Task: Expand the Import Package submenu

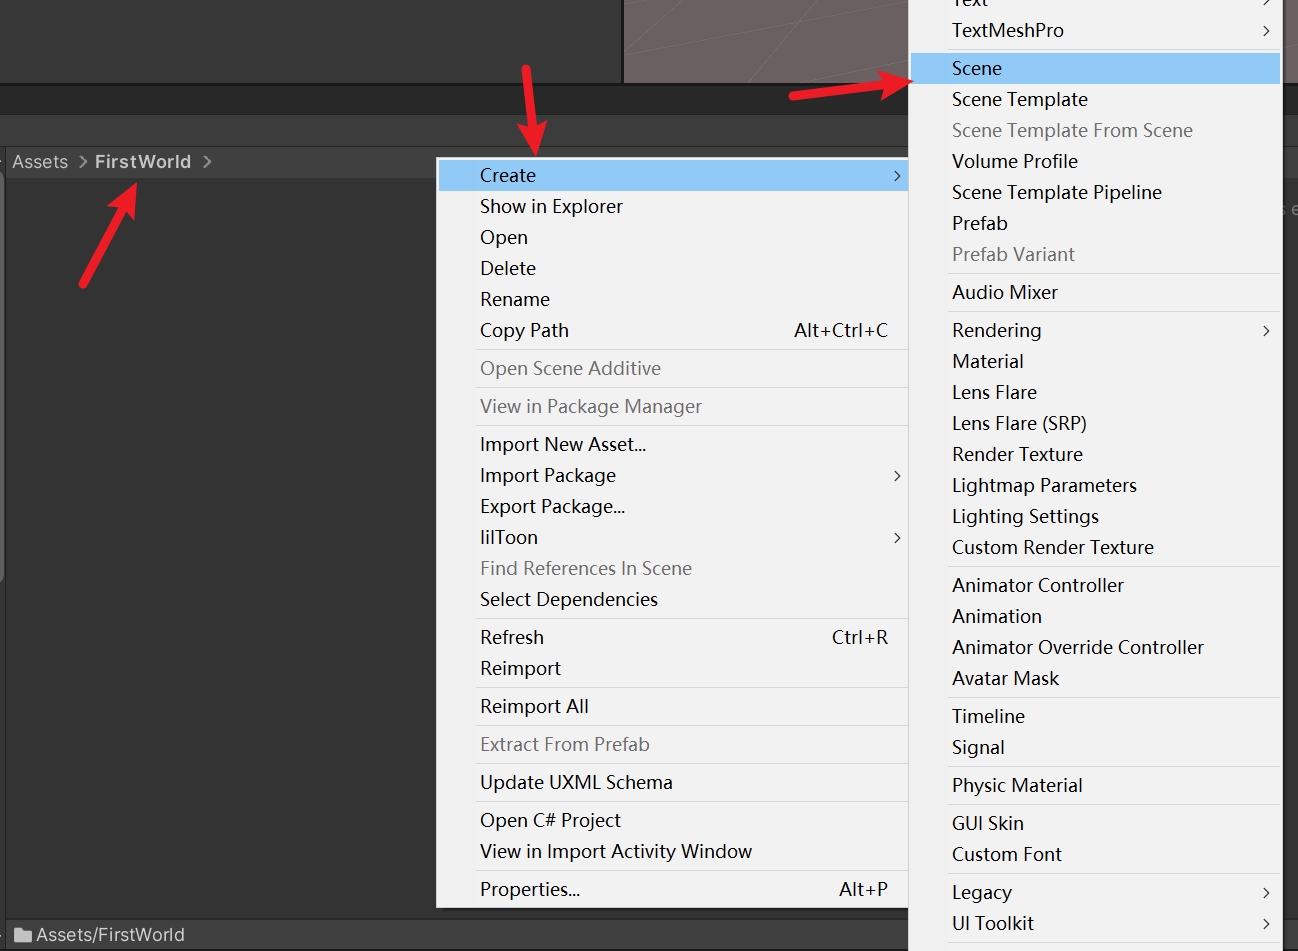Action: 673,475
